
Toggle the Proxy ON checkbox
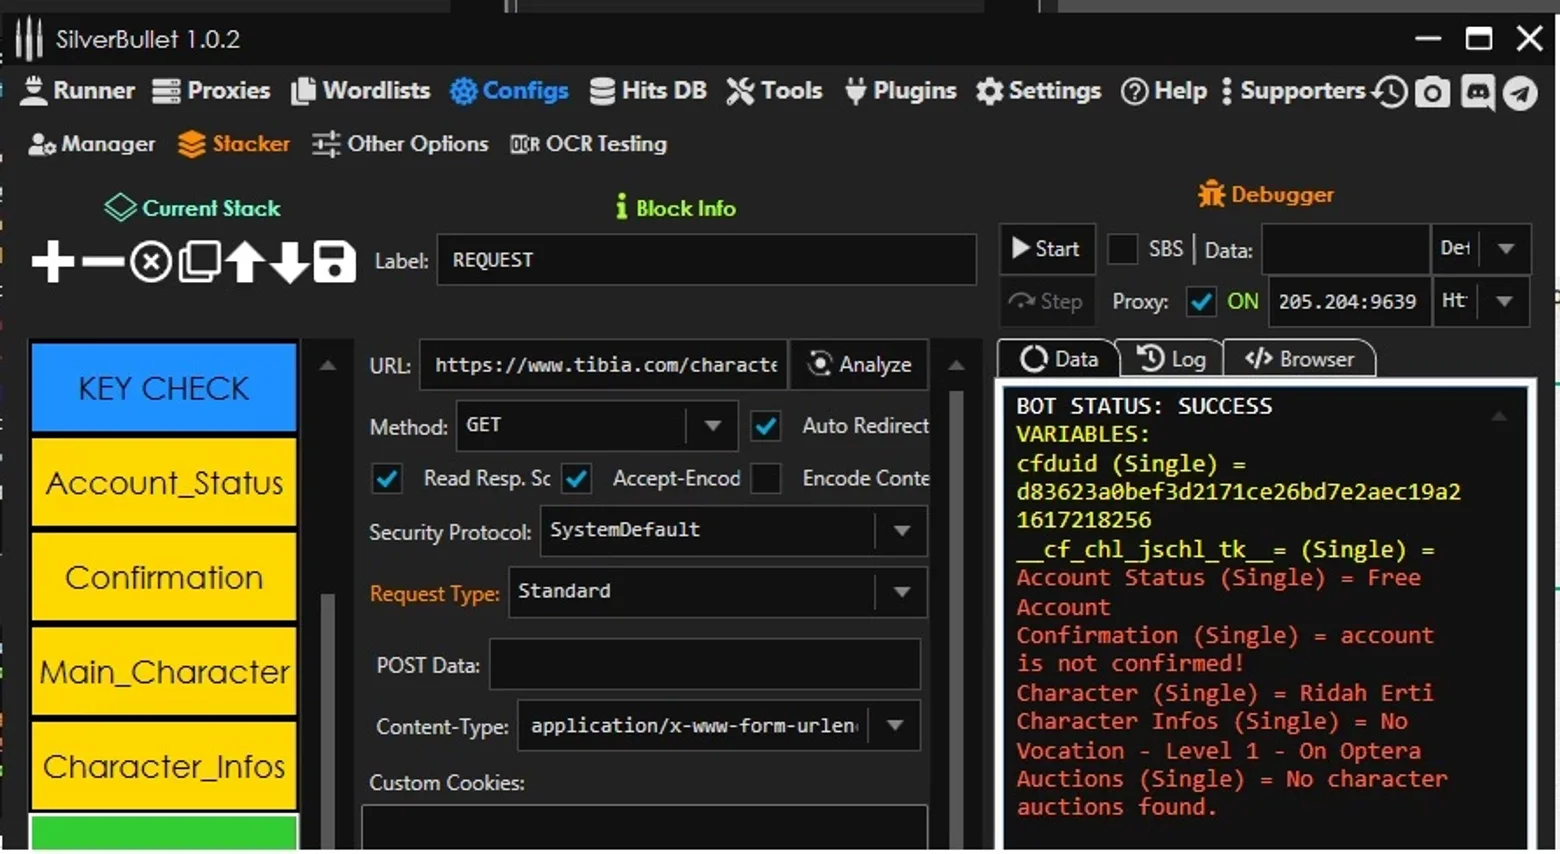pyautogui.click(x=1201, y=301)
